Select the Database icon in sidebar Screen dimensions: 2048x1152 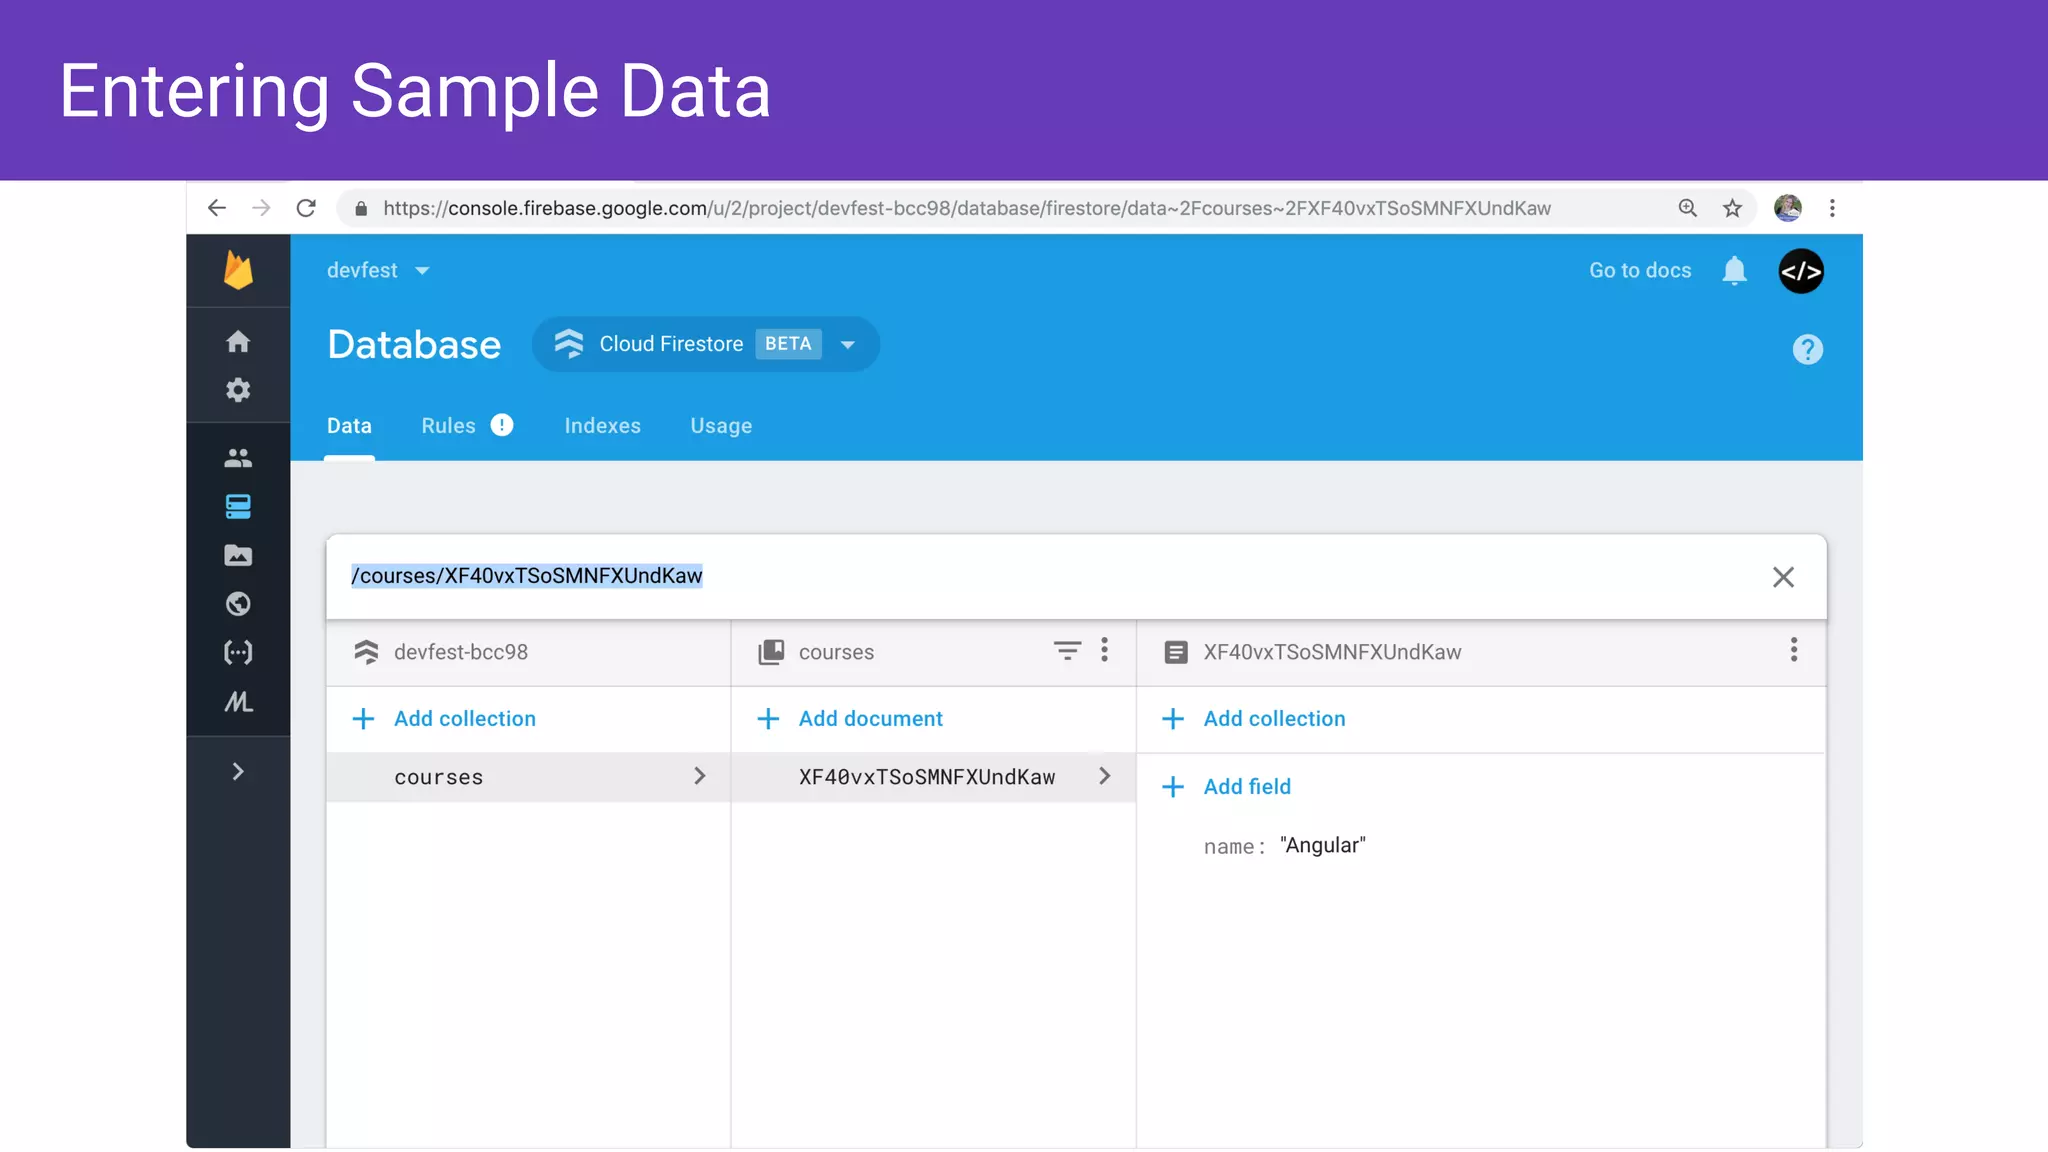(238, 507)
